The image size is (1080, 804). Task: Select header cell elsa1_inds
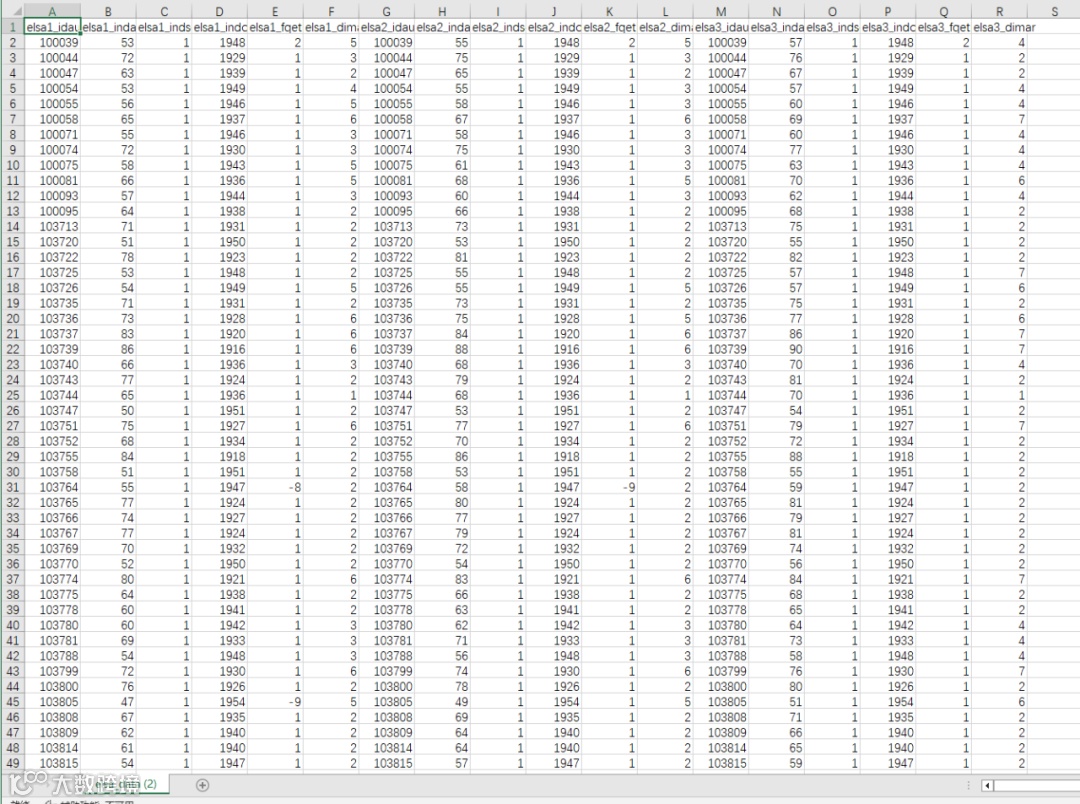coord(164,27)
